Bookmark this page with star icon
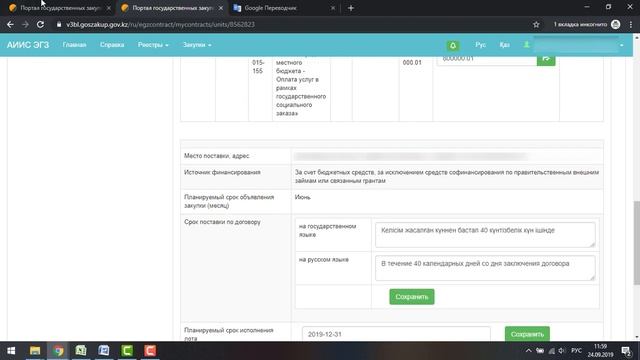 (536, 24)
